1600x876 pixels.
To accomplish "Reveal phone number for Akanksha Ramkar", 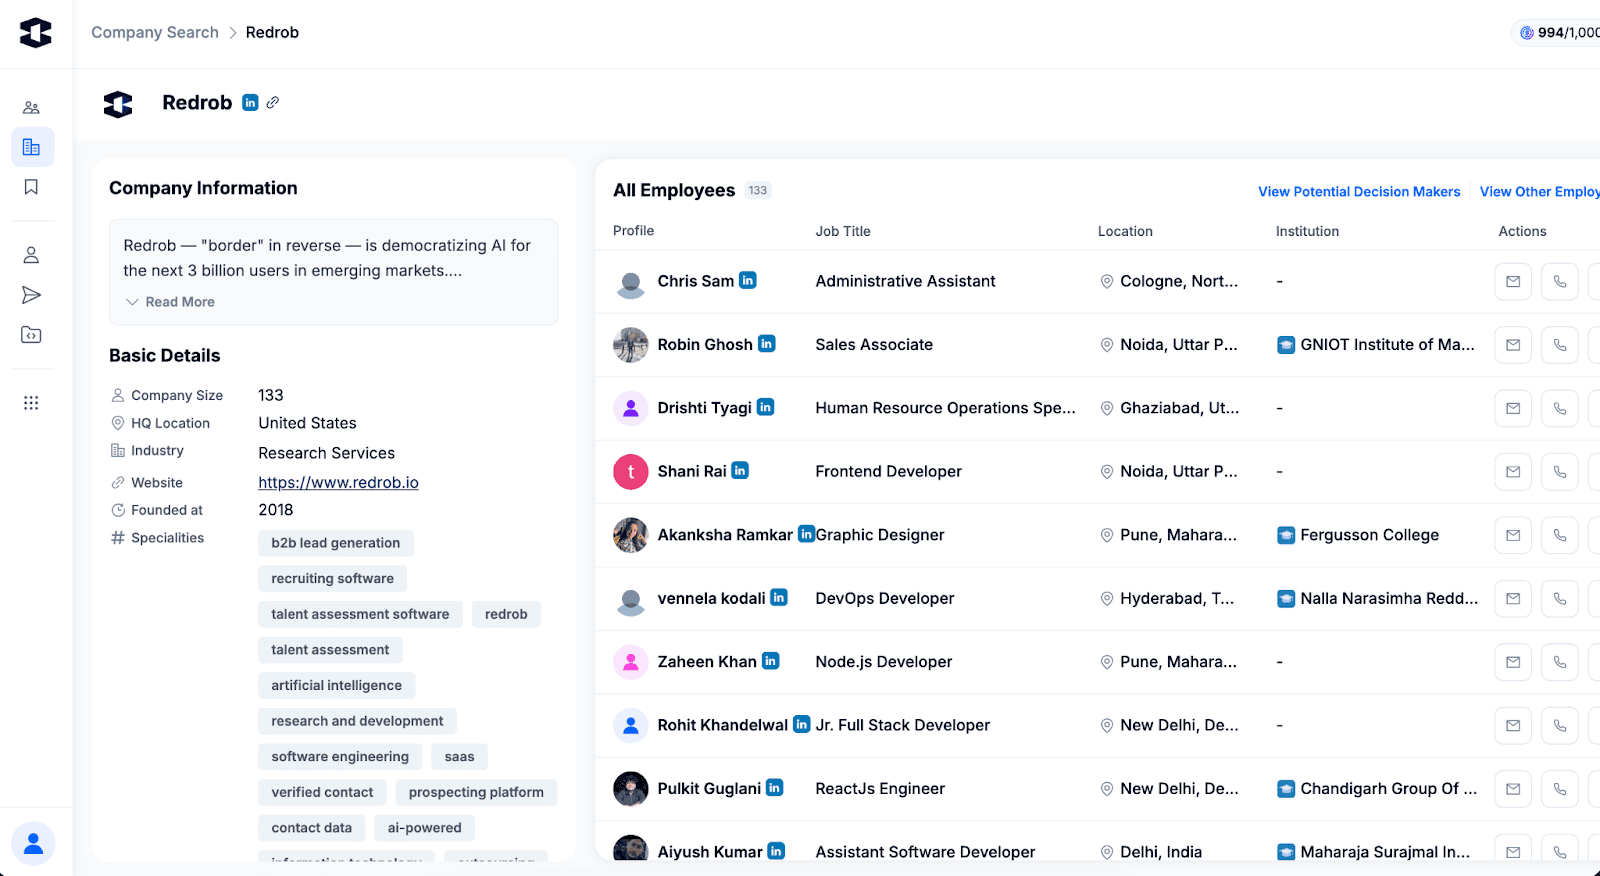I will pos(1560,535).
